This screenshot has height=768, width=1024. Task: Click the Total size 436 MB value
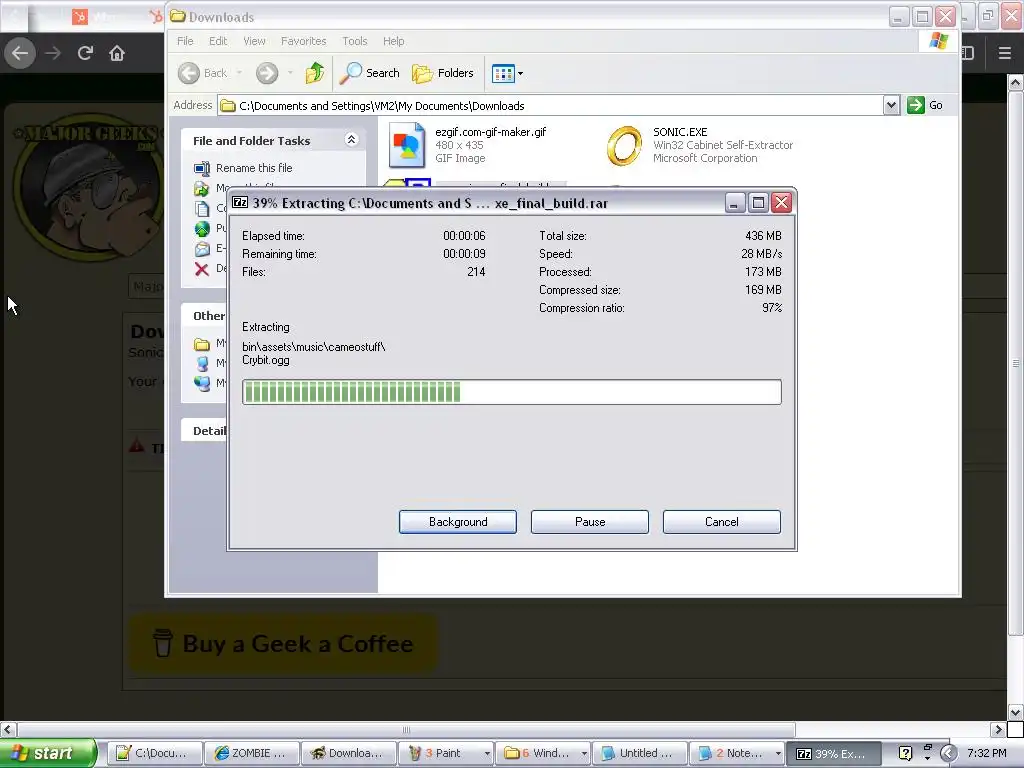click(763, 236)
